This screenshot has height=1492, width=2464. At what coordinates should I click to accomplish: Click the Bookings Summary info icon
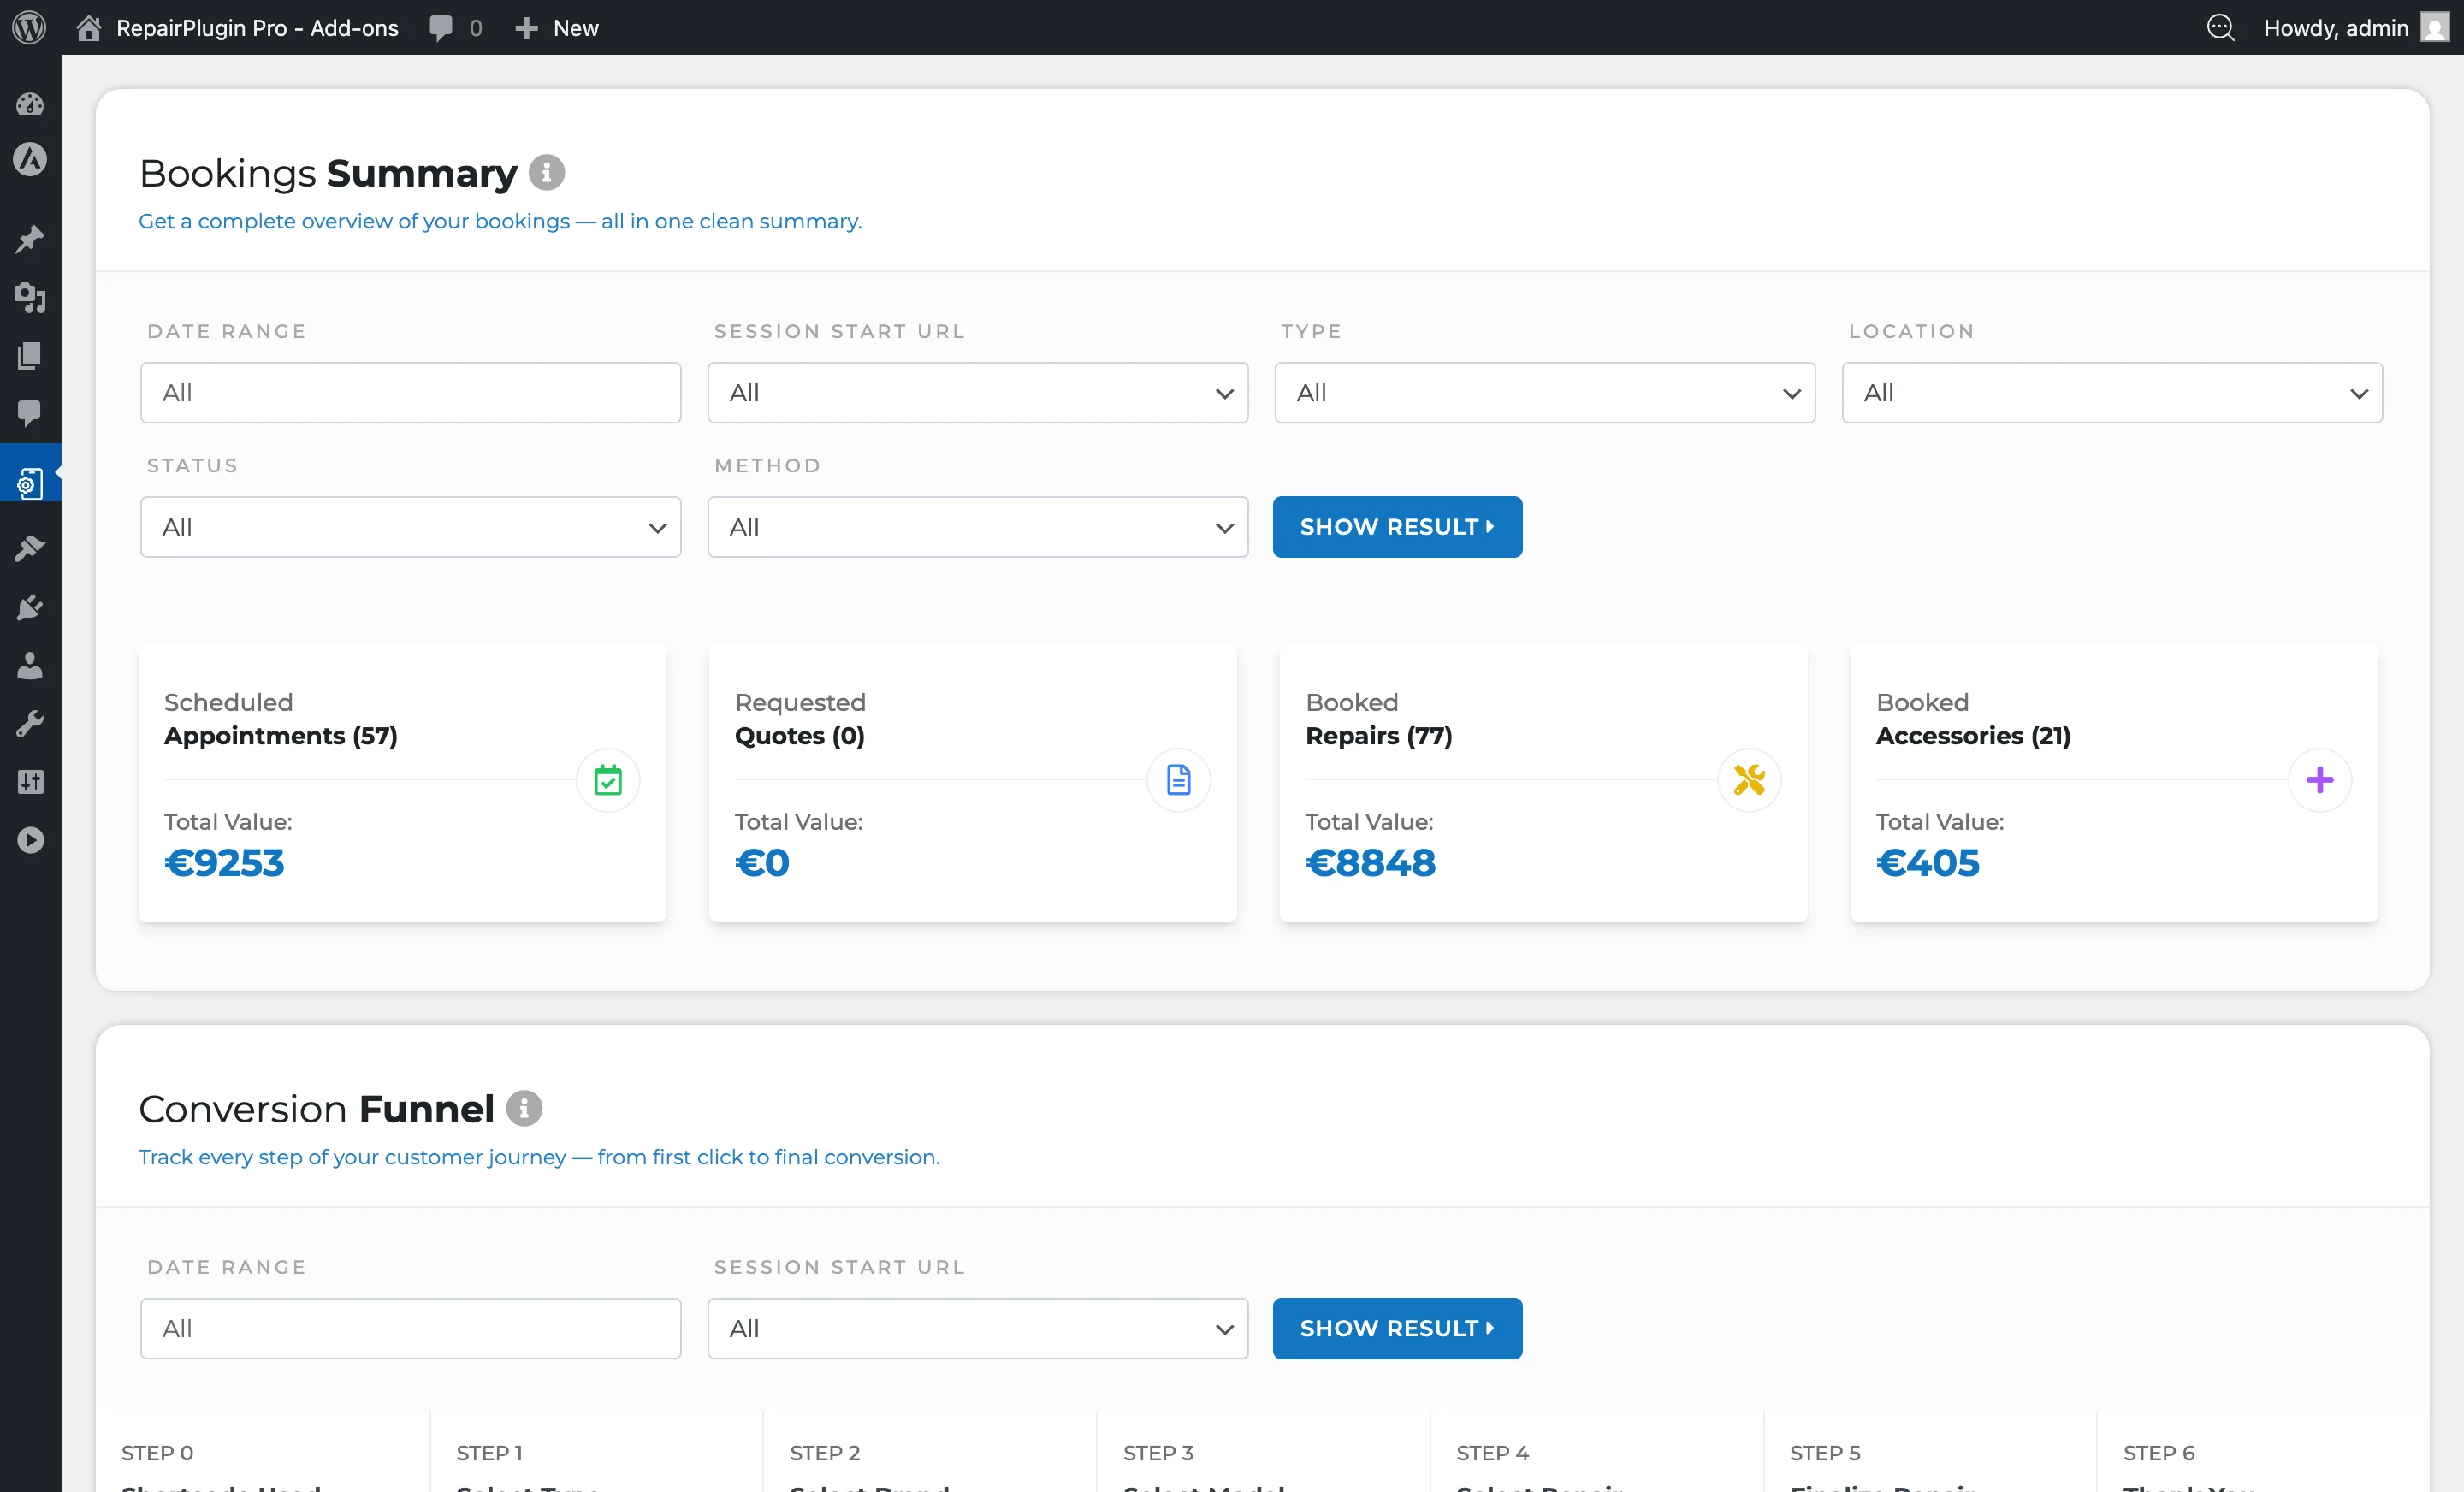(x=547, y=172)
